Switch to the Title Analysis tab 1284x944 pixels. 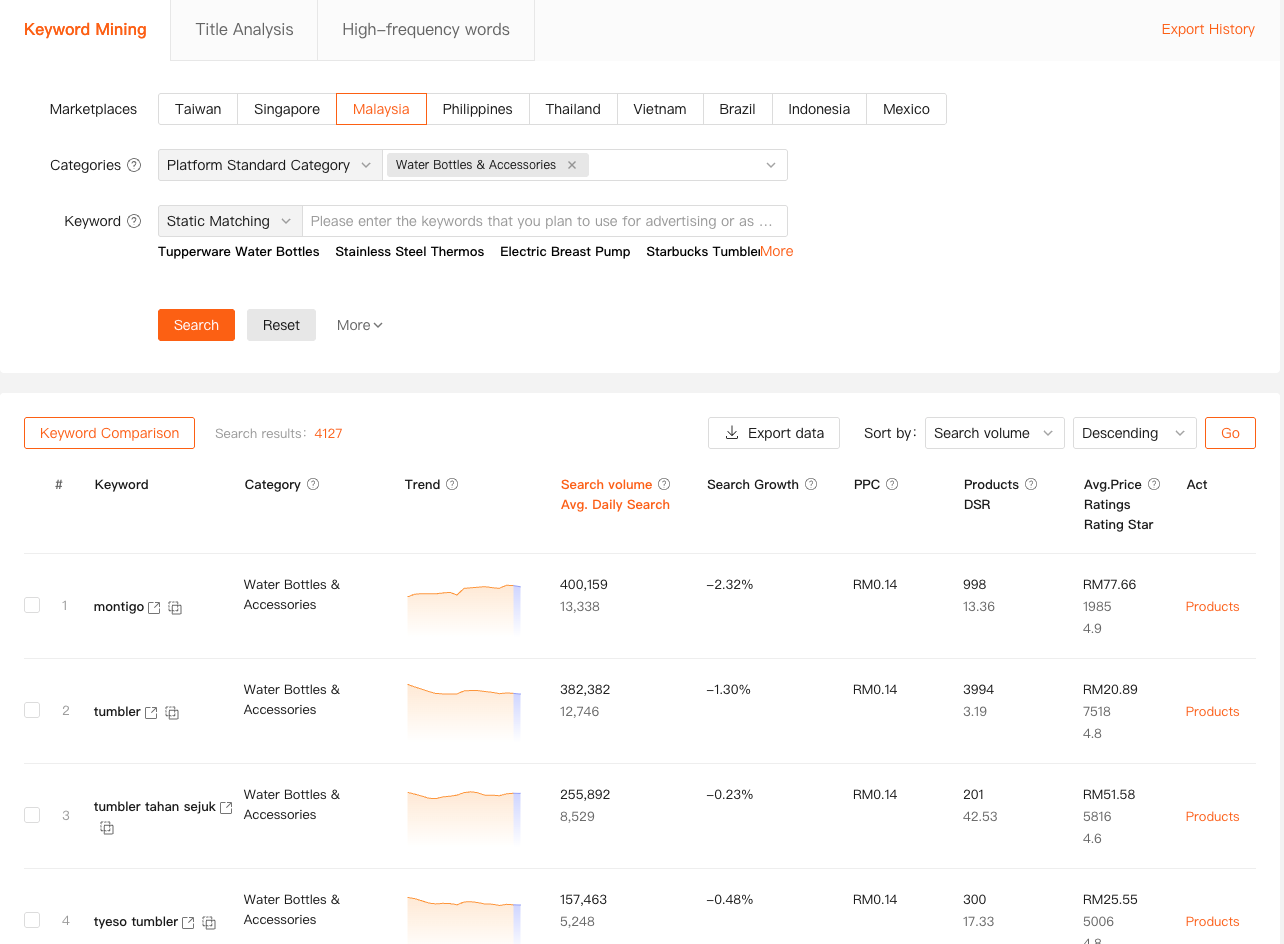244,30
